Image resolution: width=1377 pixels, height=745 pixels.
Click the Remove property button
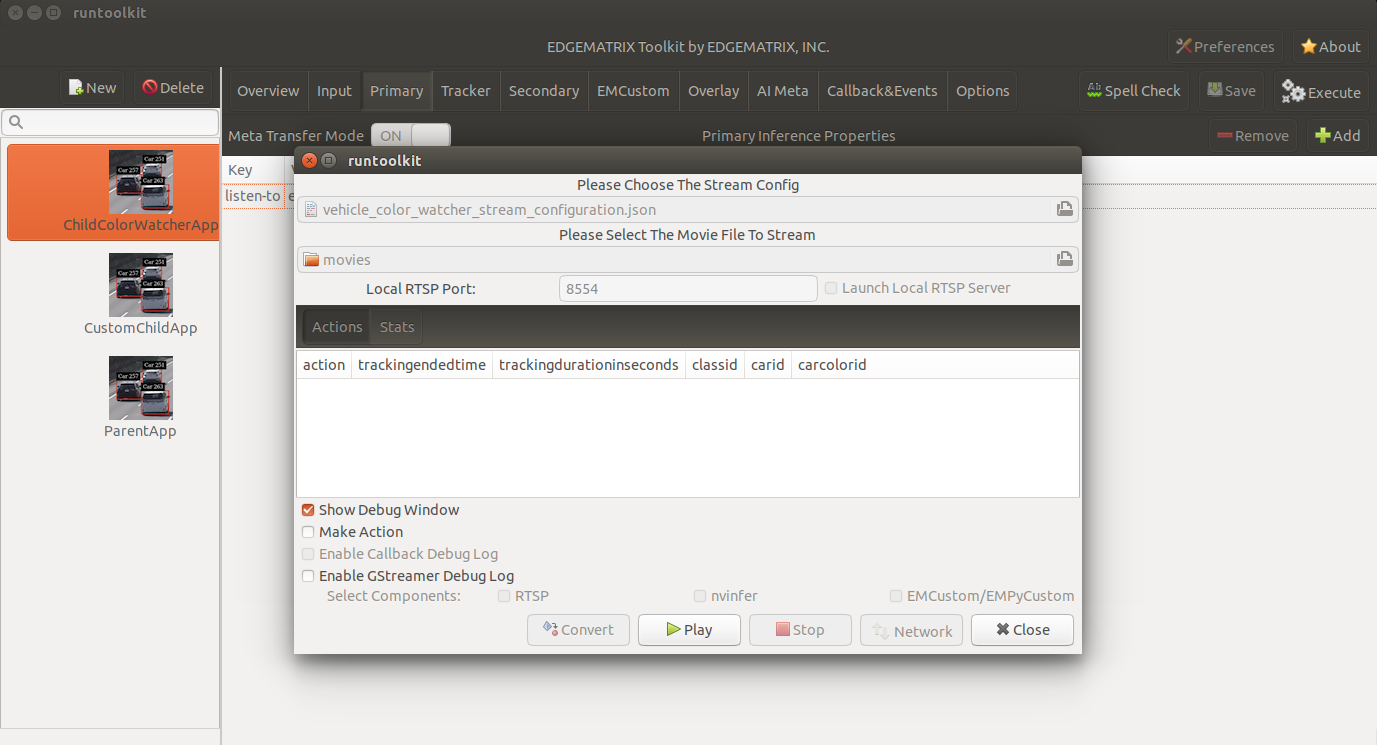(x=1253, y=136)
